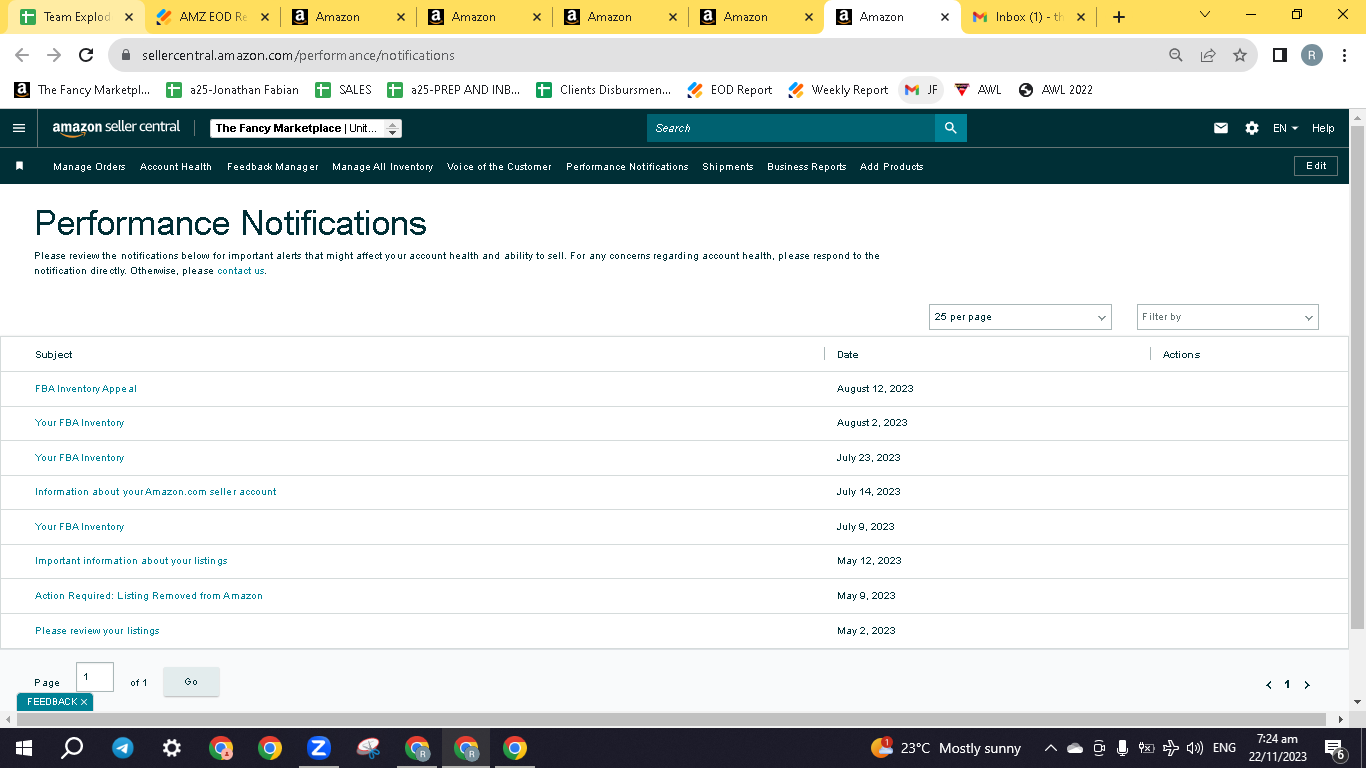Image resolution: width=1366 pixels, height=768 pixels.
Task: Open Information about your Amazon.com seller account
Action: tap(156, 492)
